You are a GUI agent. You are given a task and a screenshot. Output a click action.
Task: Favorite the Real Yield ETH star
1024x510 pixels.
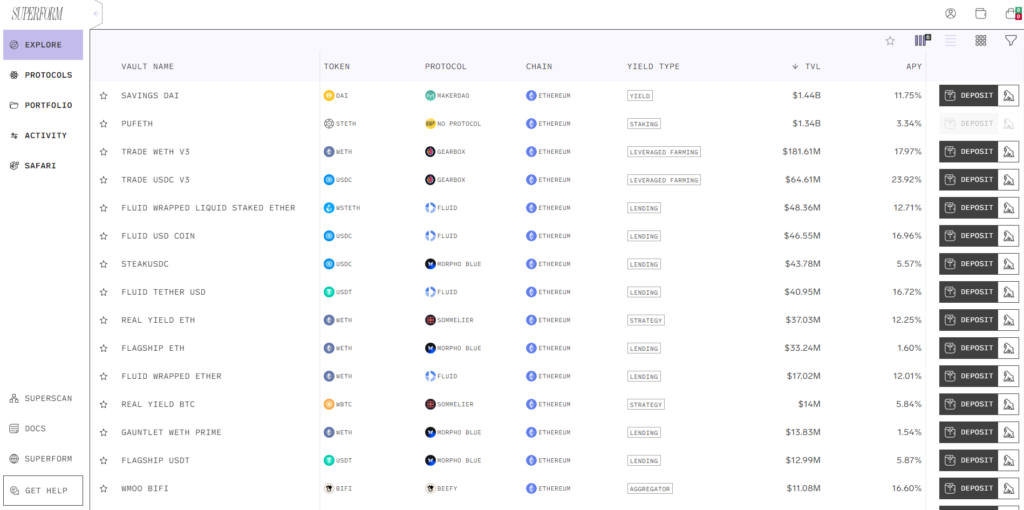tap(103, 320)
